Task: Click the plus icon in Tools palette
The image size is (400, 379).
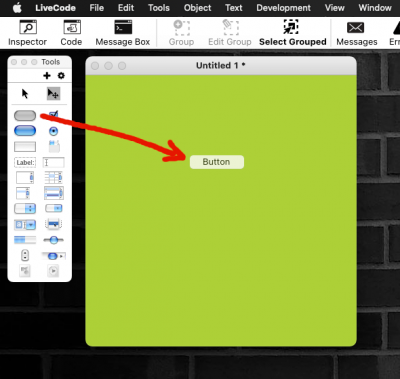Action: click(x=47, y=76)
